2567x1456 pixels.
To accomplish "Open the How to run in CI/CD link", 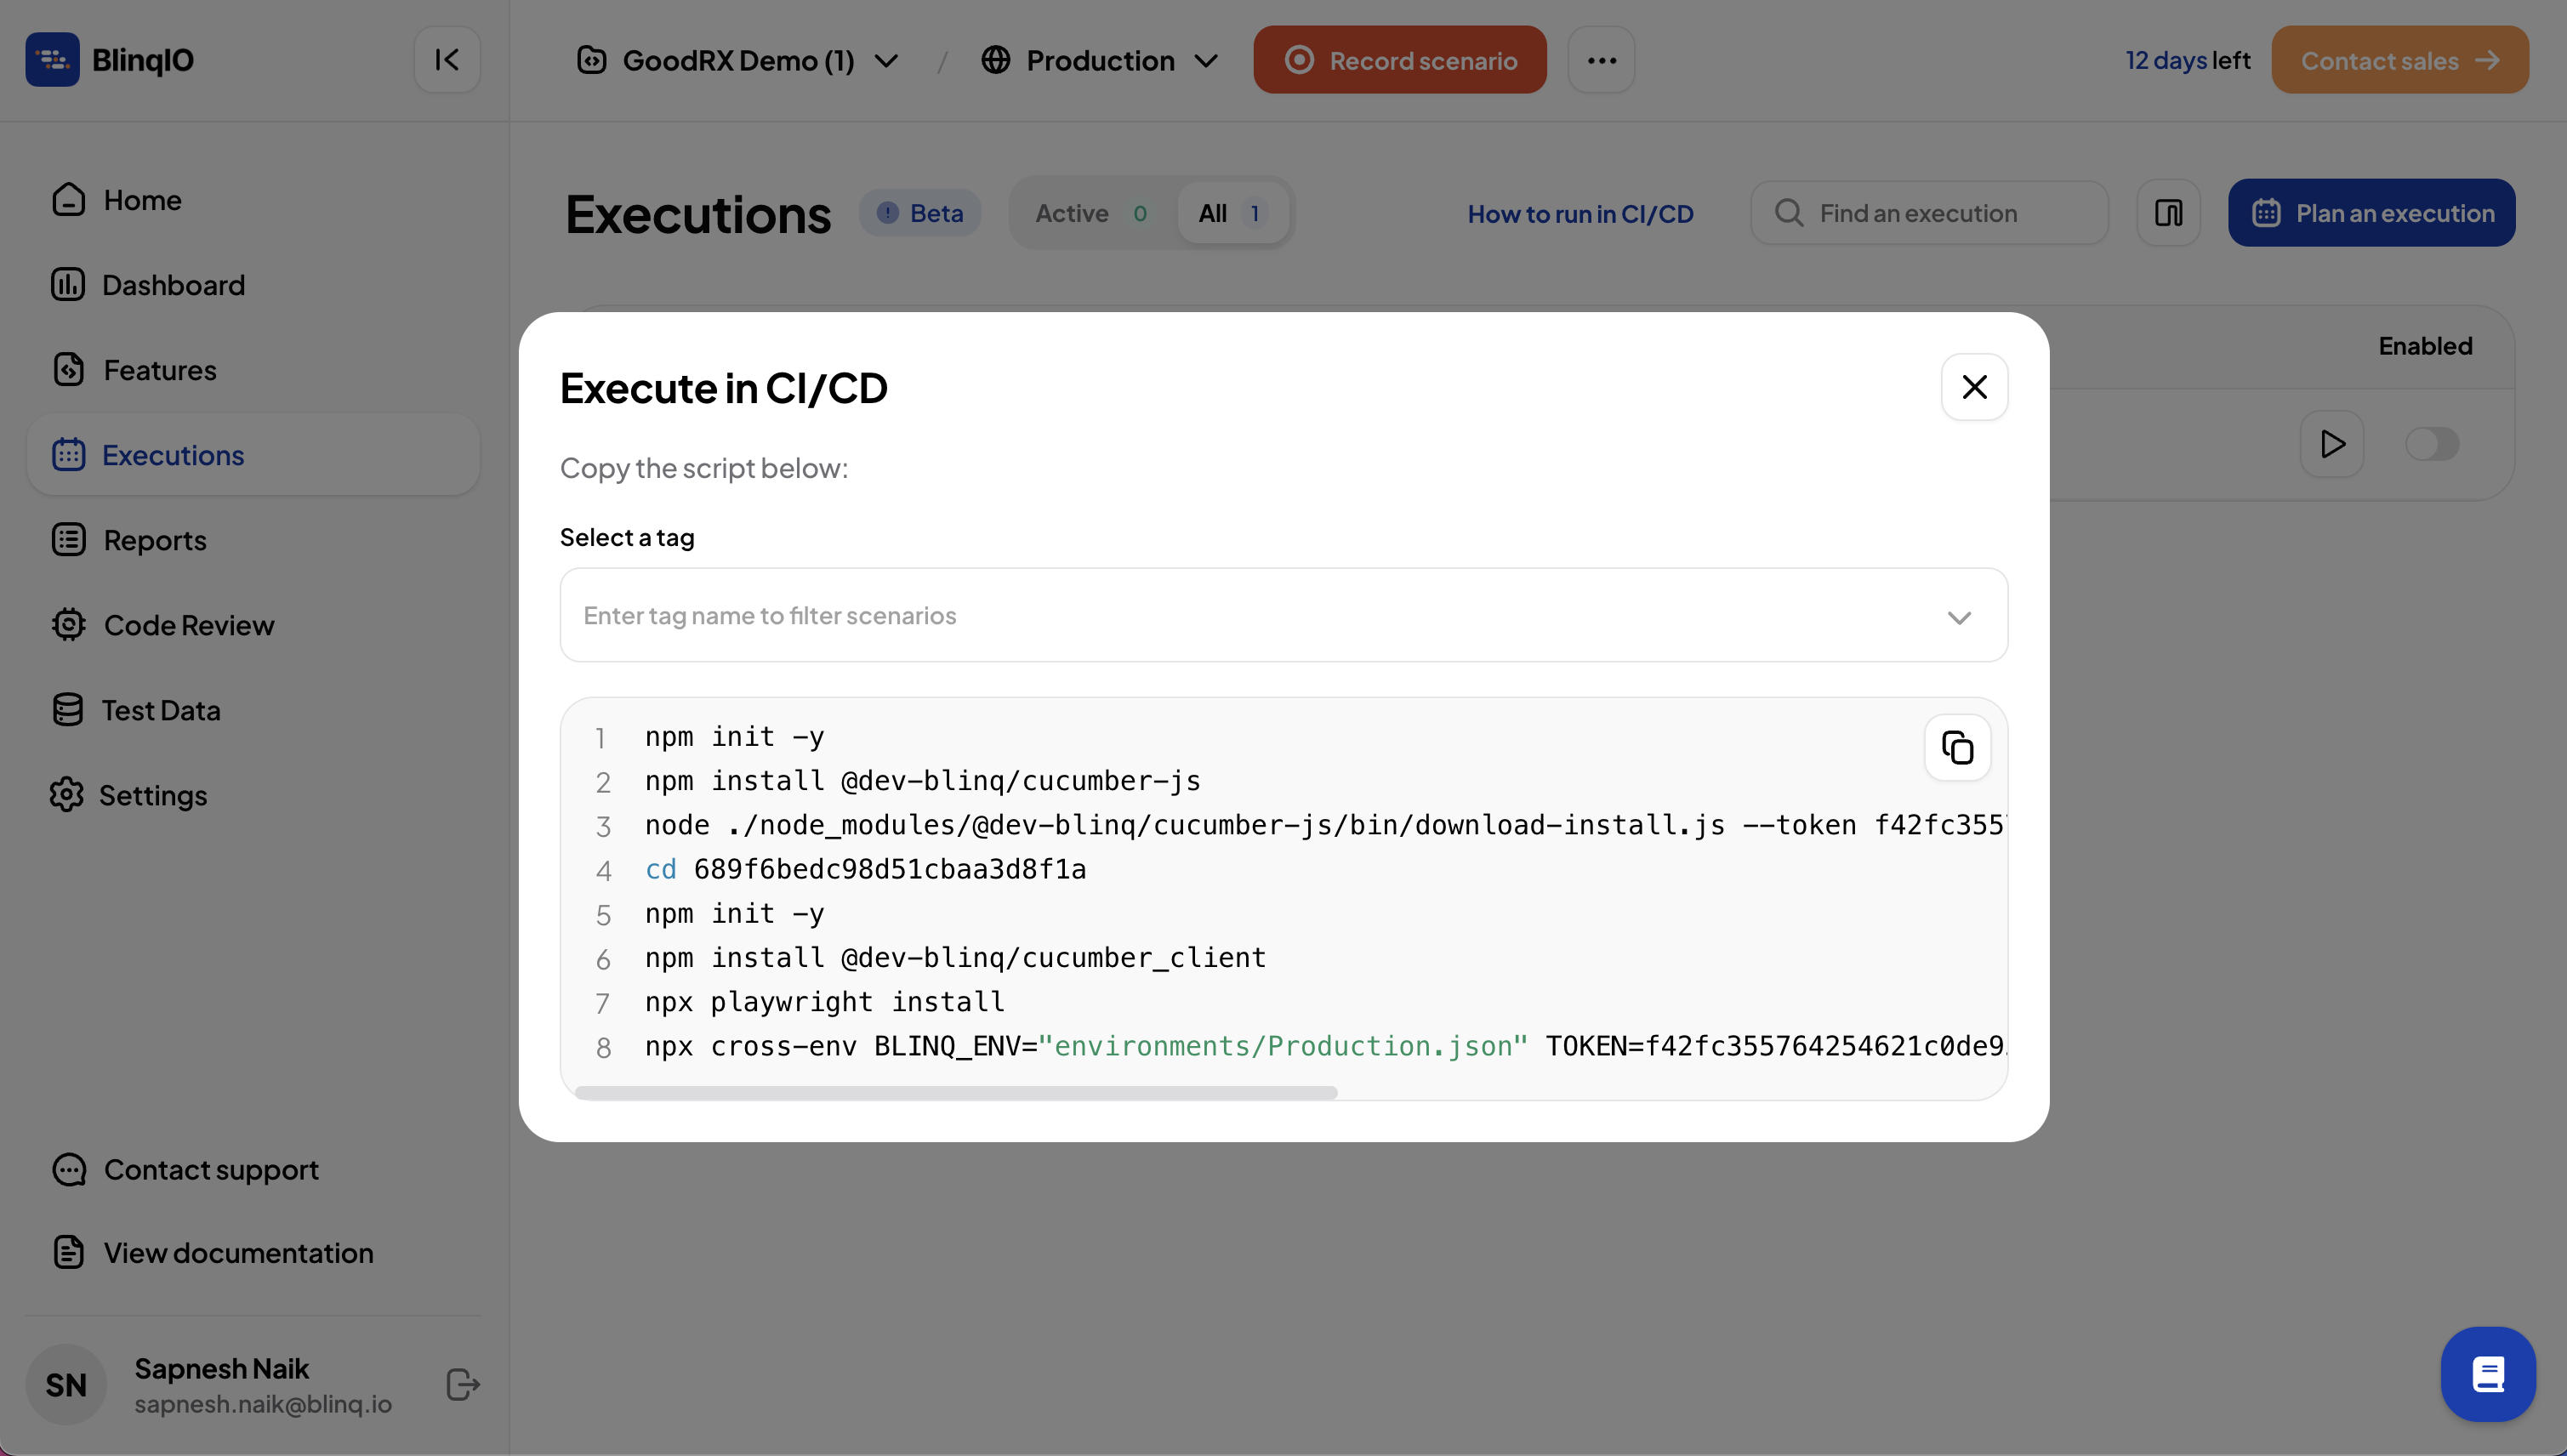I will [1580, 213].
